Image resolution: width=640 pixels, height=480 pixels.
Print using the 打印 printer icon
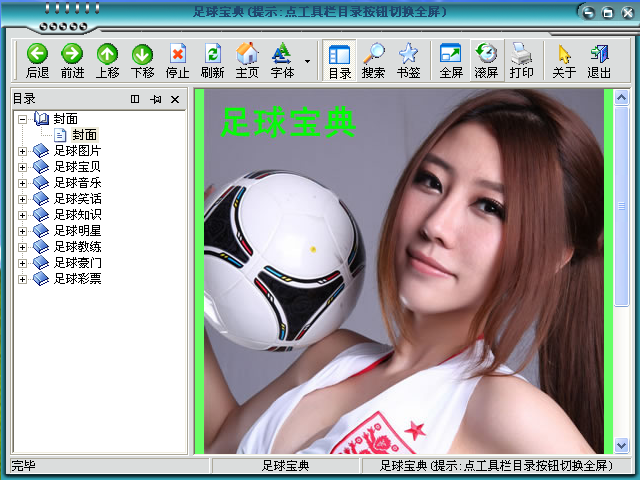point(521,53)
